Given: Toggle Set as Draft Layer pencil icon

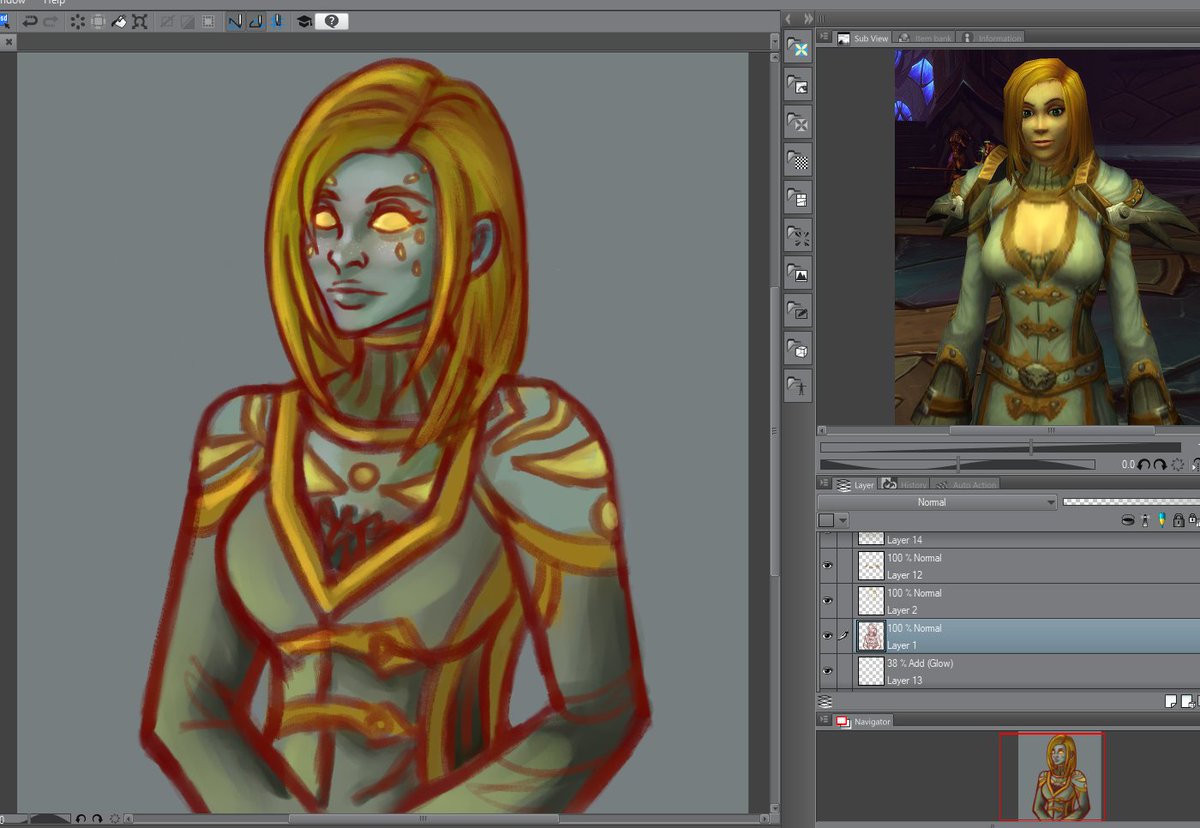Looking at the screenshot, I should (x=1162, y=520).
